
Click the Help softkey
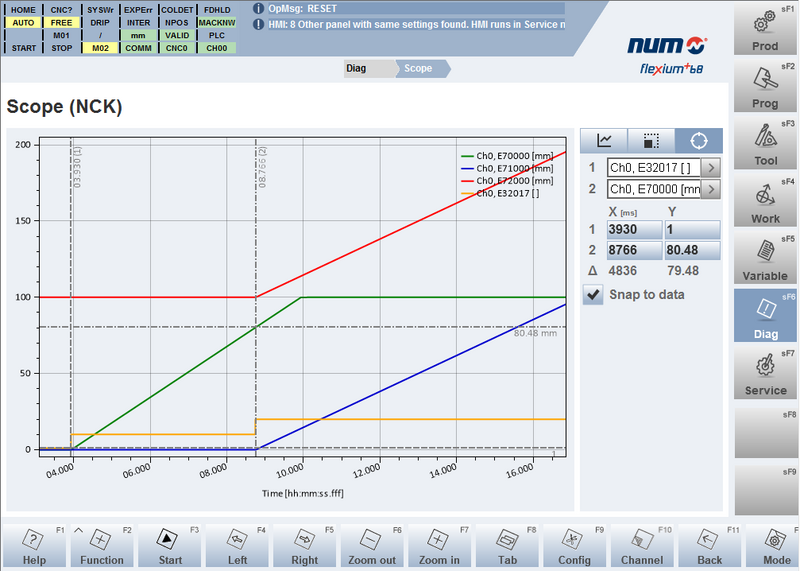tap(34, 547)
